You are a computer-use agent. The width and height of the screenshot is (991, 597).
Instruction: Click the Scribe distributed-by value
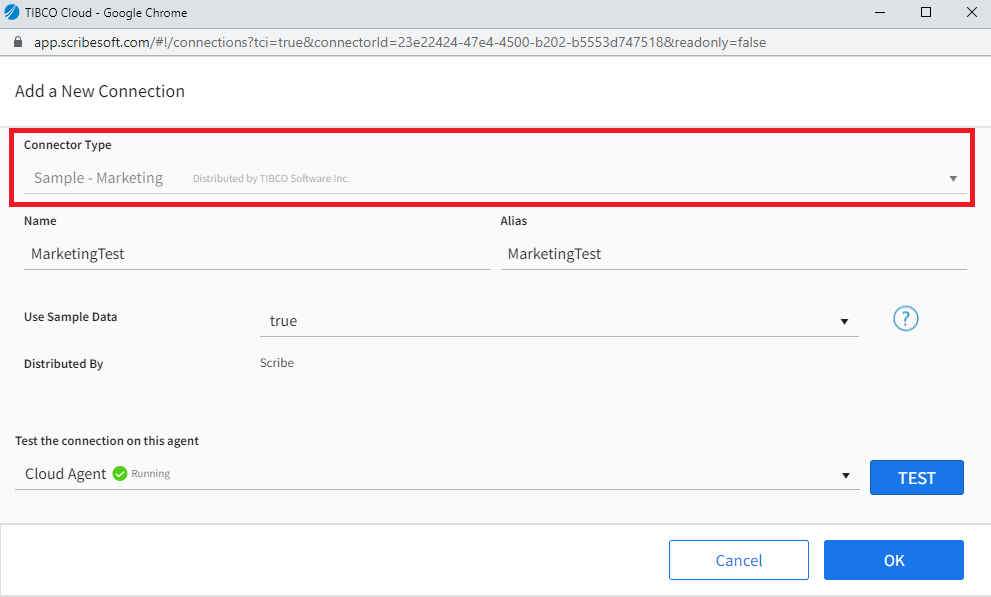pos(277,363)
